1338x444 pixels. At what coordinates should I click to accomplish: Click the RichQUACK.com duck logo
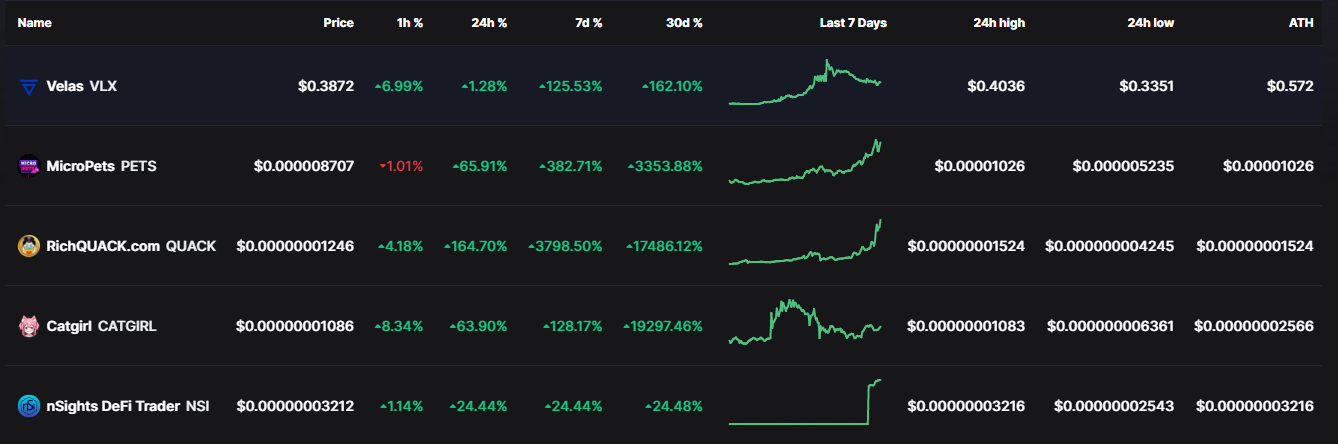(x=29, y=246)
